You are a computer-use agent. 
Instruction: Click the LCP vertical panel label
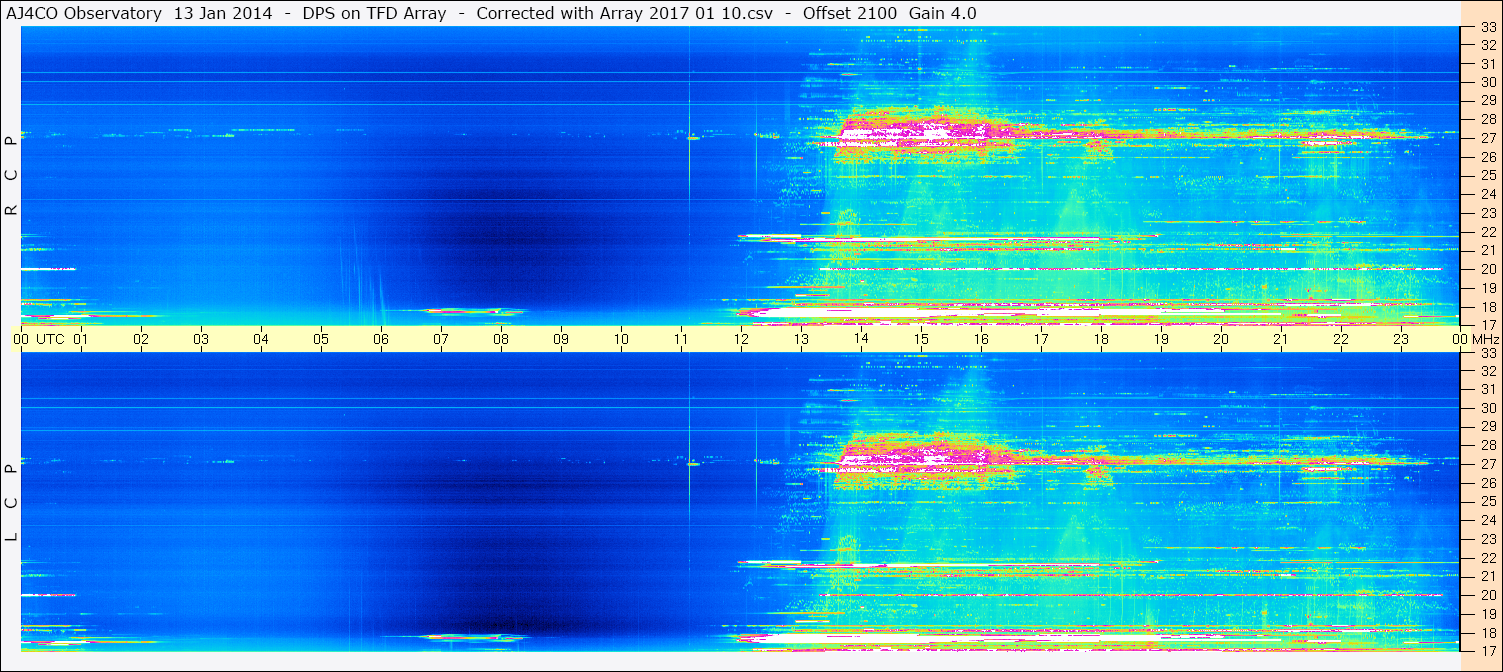point(11,501)
